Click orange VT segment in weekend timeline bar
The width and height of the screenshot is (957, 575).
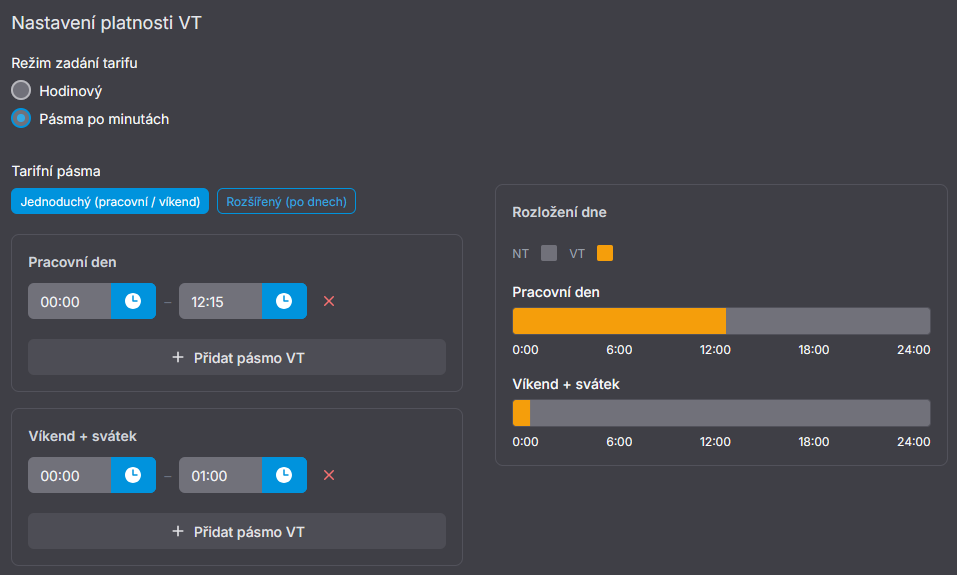point(521,413)
